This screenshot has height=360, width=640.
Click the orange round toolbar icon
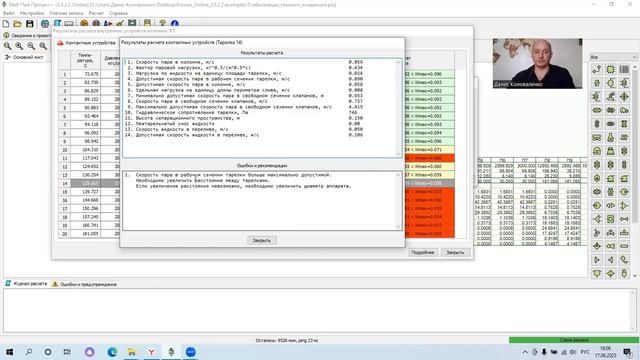click(x=84, y=24)
